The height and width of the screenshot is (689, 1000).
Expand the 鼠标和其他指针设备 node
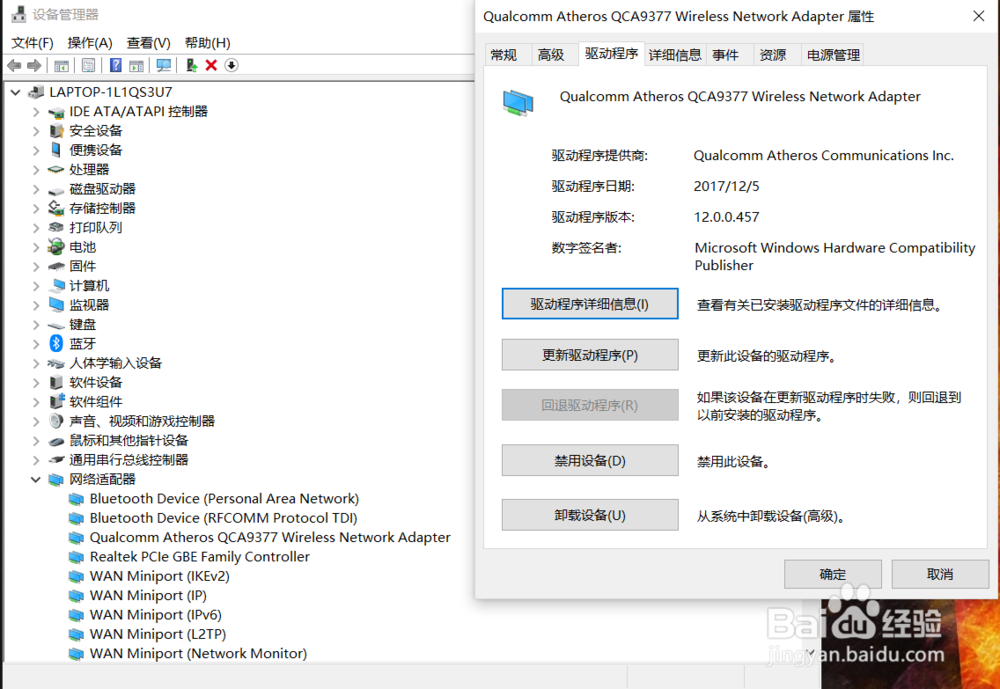tap(36, 441)
